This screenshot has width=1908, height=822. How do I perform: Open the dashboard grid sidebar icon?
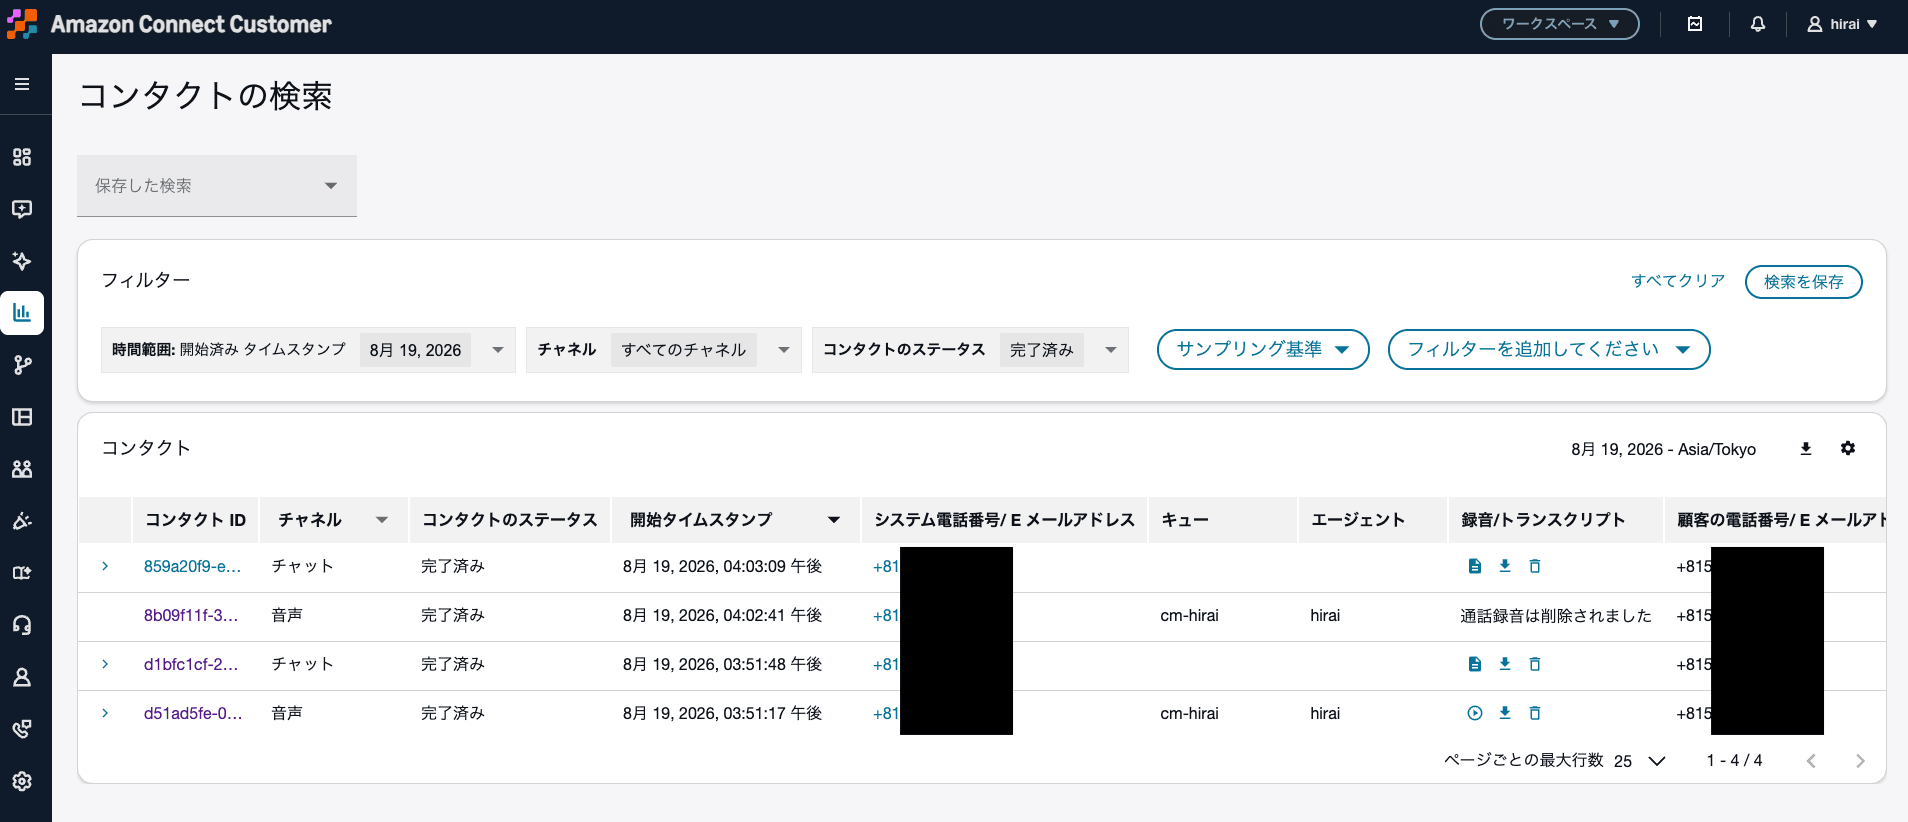[x=22, y=157]
